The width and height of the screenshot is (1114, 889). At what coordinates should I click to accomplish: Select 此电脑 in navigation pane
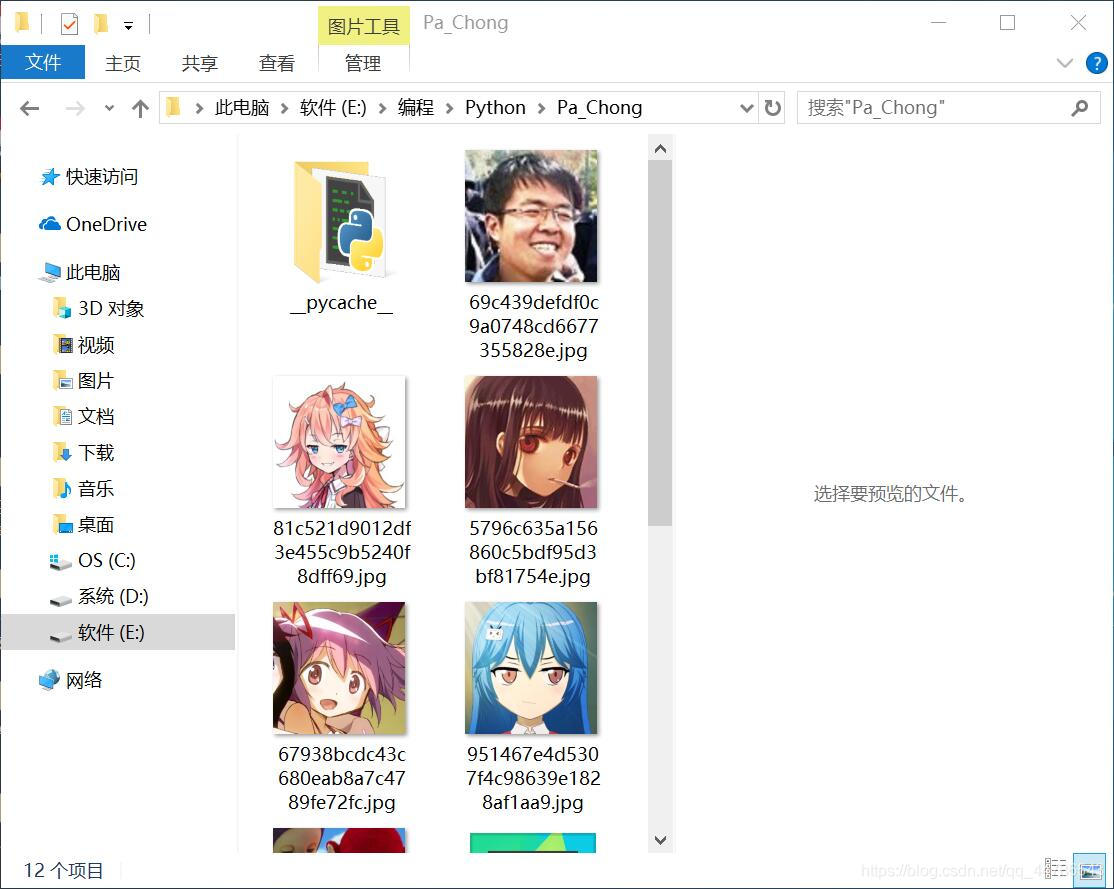[80, 272]
